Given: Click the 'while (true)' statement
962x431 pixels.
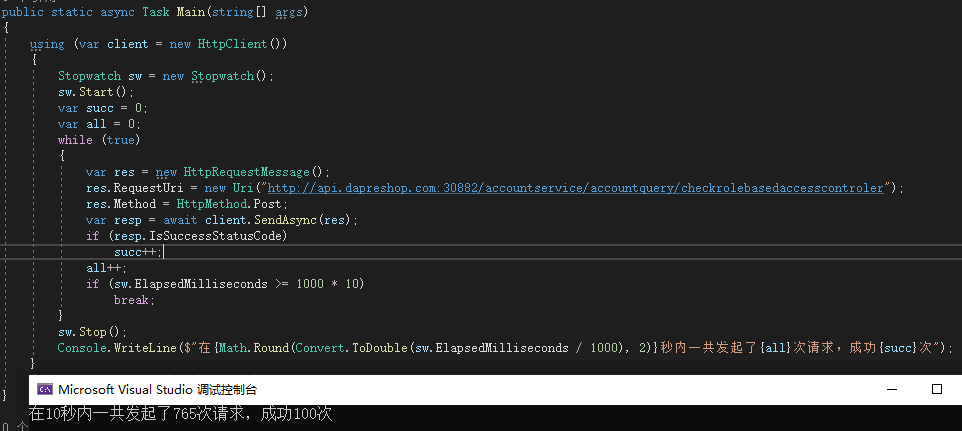Looking at the screenshot, I should click(99, 140).
